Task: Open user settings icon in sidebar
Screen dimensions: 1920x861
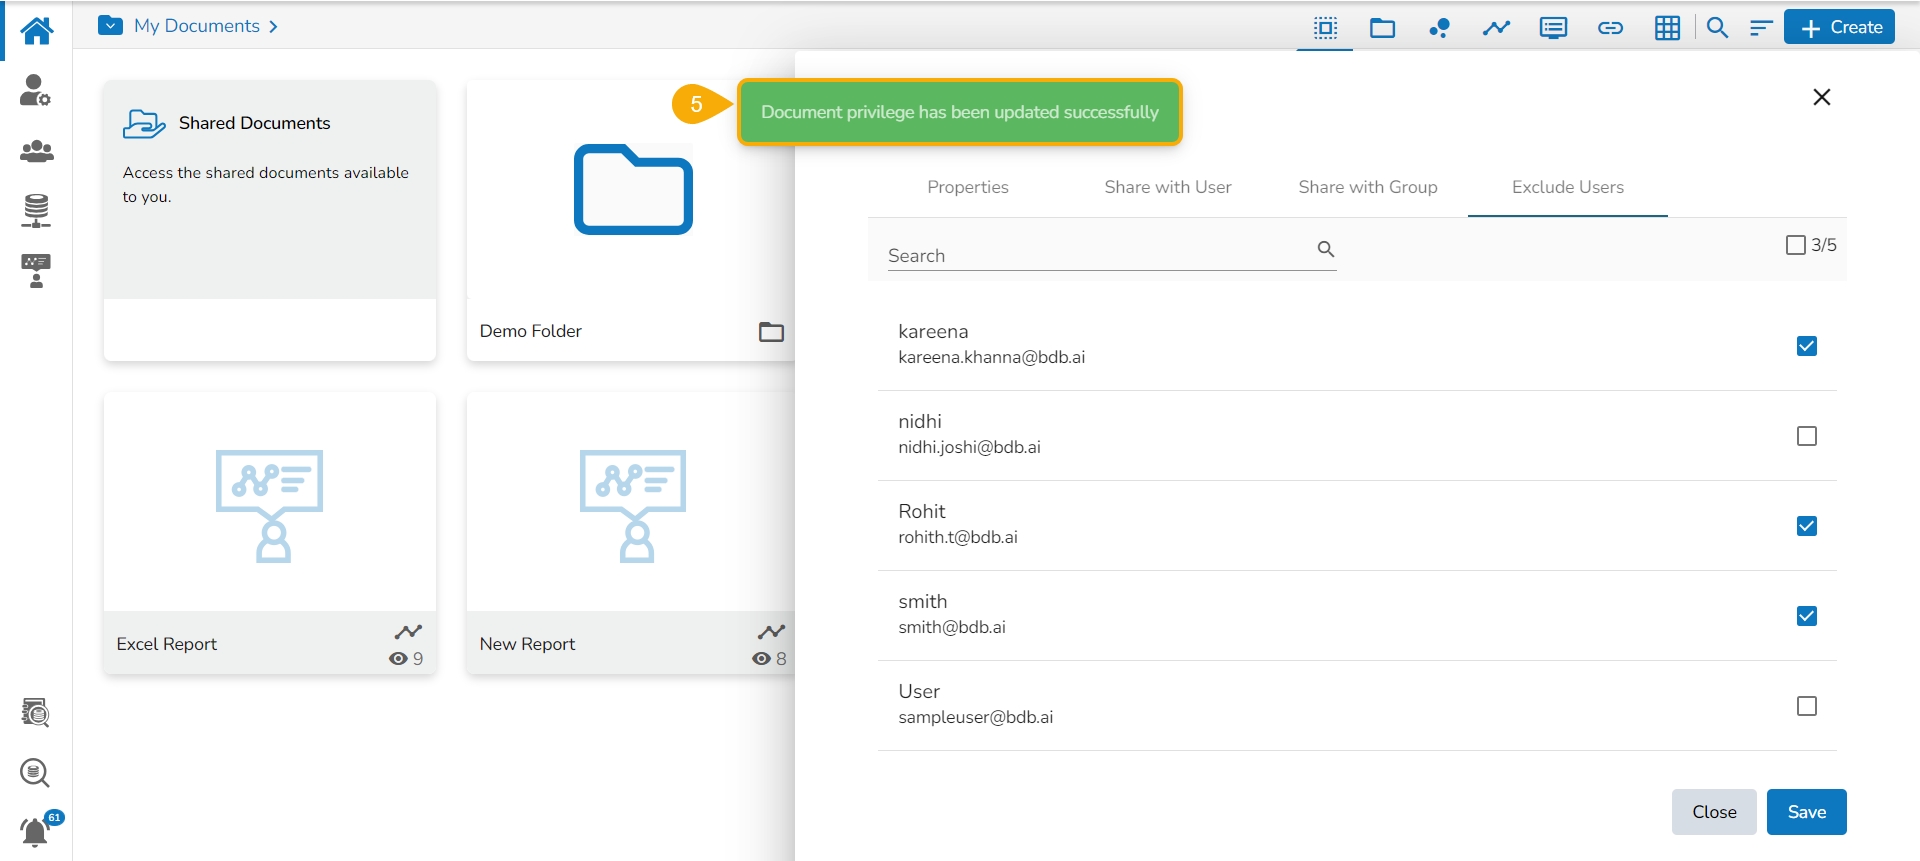Action: click(36, 91)
